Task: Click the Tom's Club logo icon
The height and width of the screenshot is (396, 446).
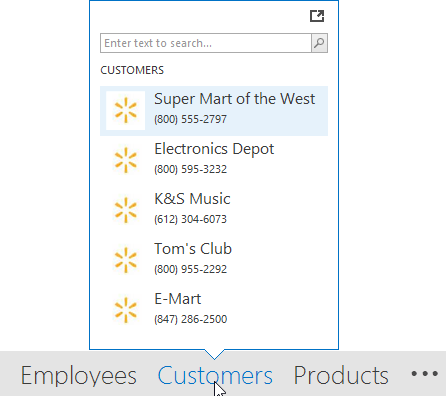Action: (126, 260)
